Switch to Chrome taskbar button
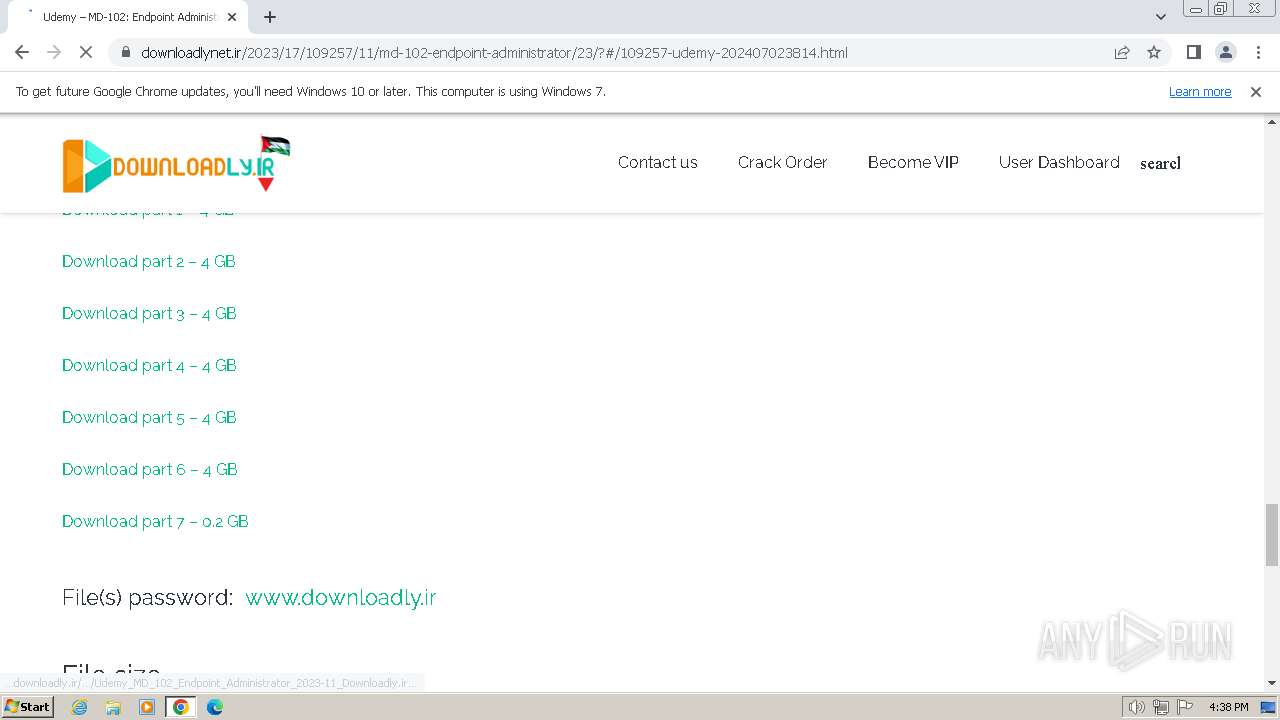Screen dimensions: 1280x720 pyautogui.click(x=181, y=707)
